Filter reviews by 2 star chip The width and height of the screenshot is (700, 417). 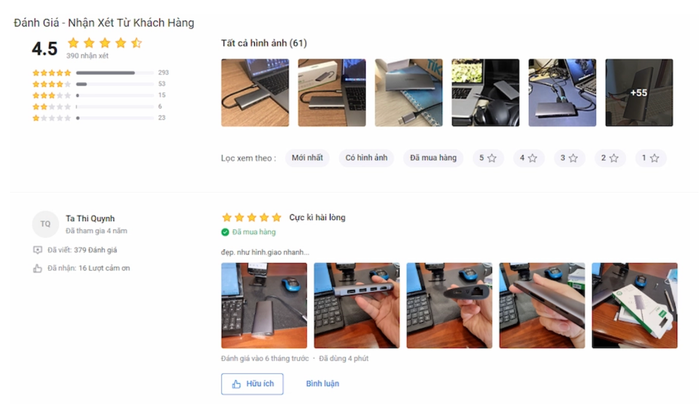(x=610, y=158)
